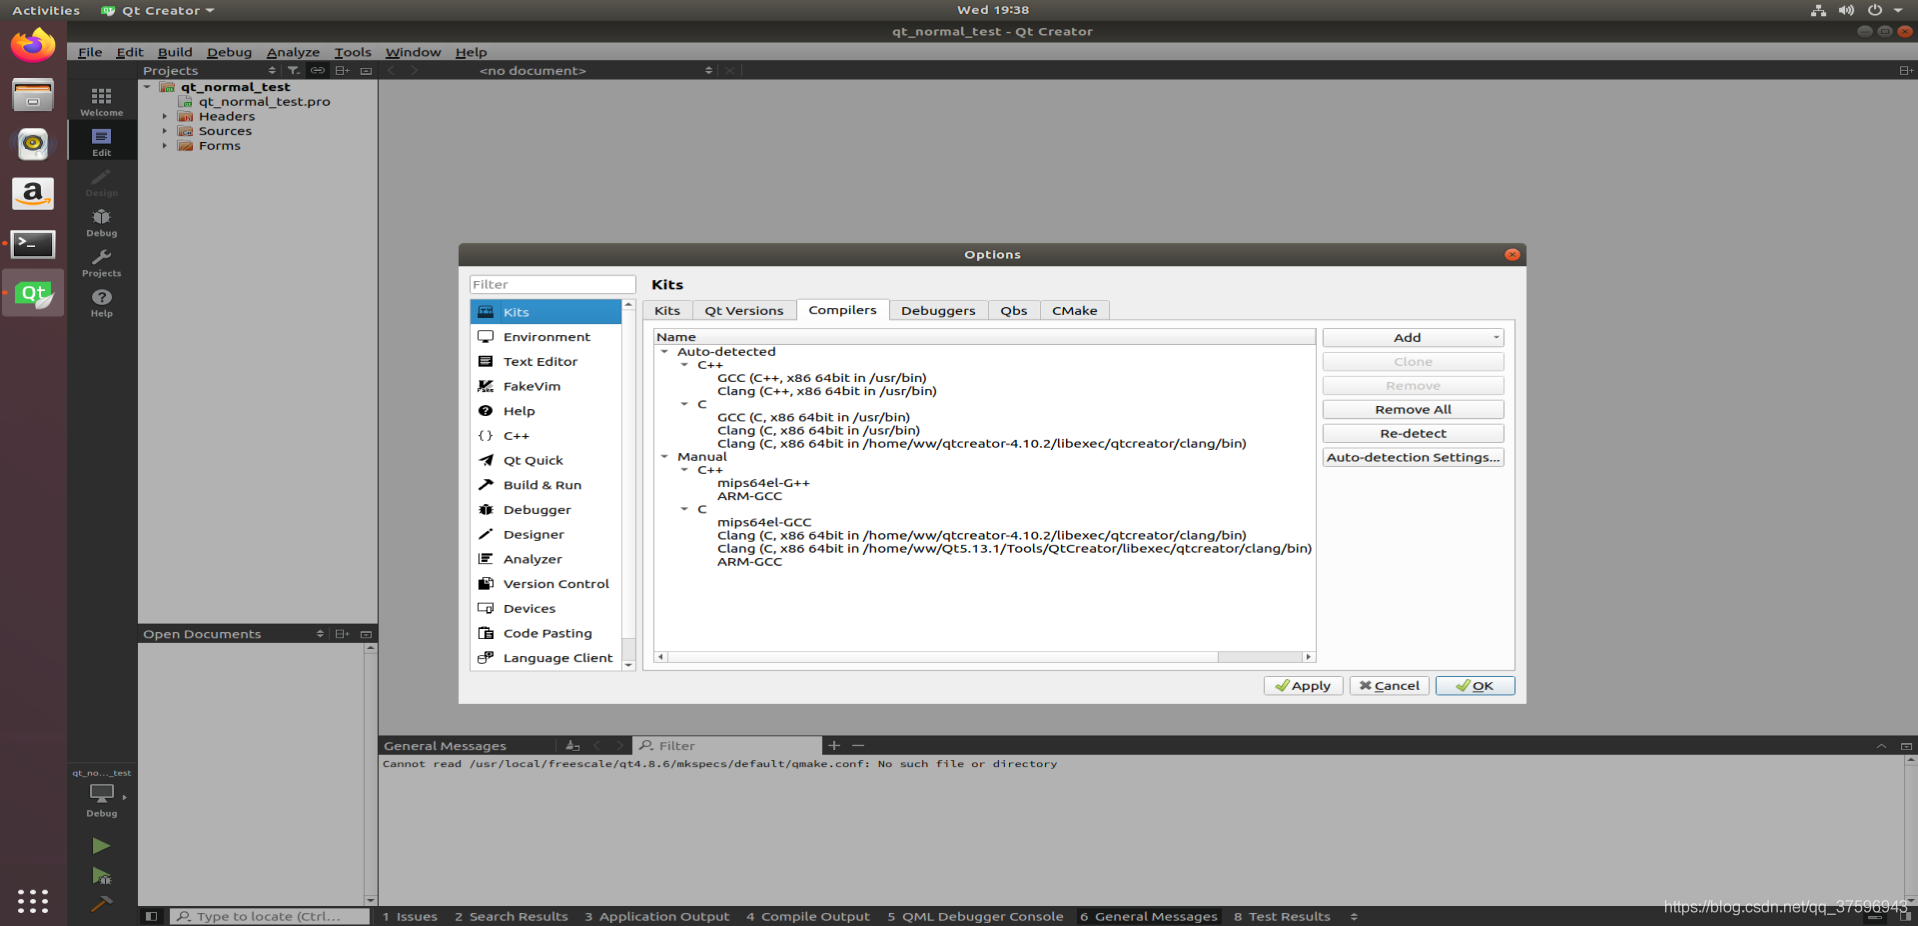Screen dimensions: 1918x926
Task: Confirm the Options dialog with OK
Action: (x=1475, y=686)
